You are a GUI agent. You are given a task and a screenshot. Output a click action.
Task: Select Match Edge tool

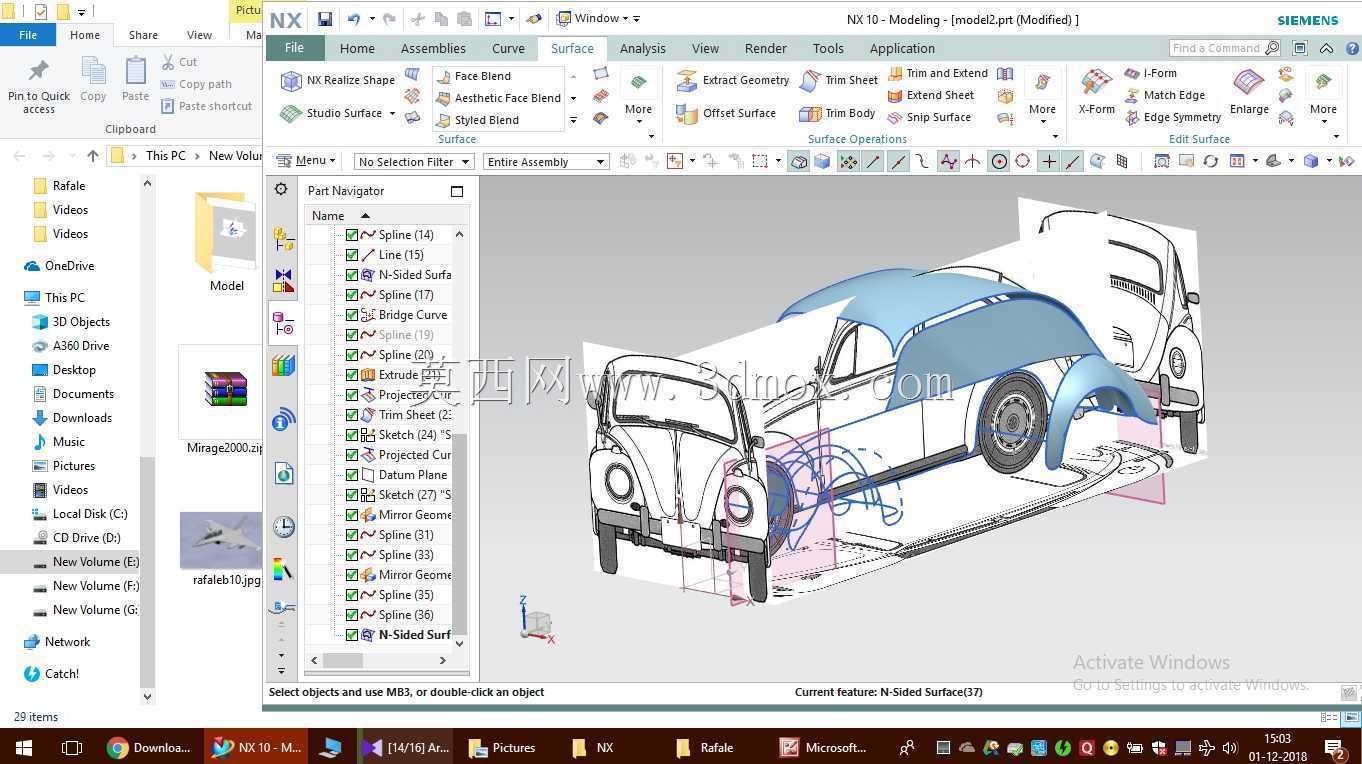tap(1164, 95)
